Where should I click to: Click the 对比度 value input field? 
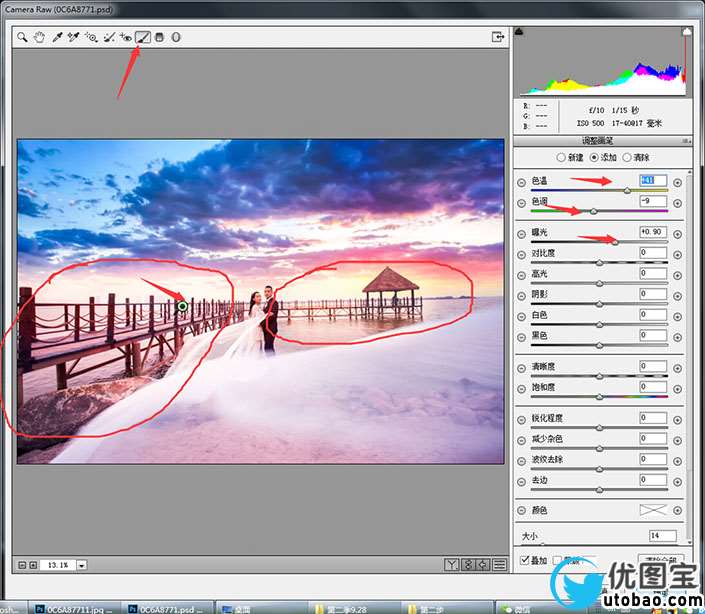(653, 253)
